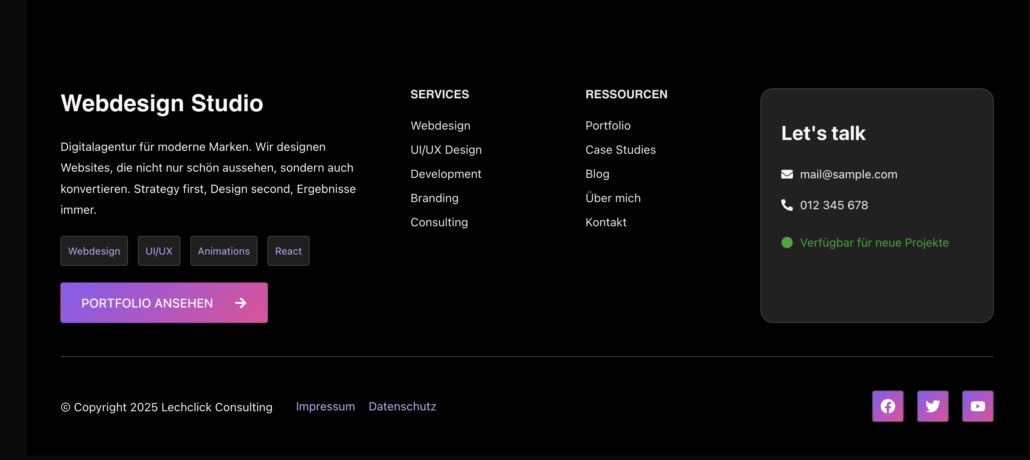Select the Animations tag chip
The width and height of the screenshot is (1030, 460).
(x=224, y=251)
